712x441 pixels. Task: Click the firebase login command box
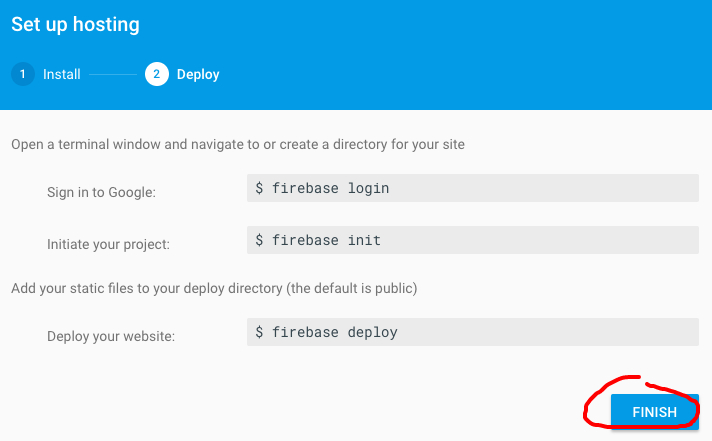click(x=472, y=188)
